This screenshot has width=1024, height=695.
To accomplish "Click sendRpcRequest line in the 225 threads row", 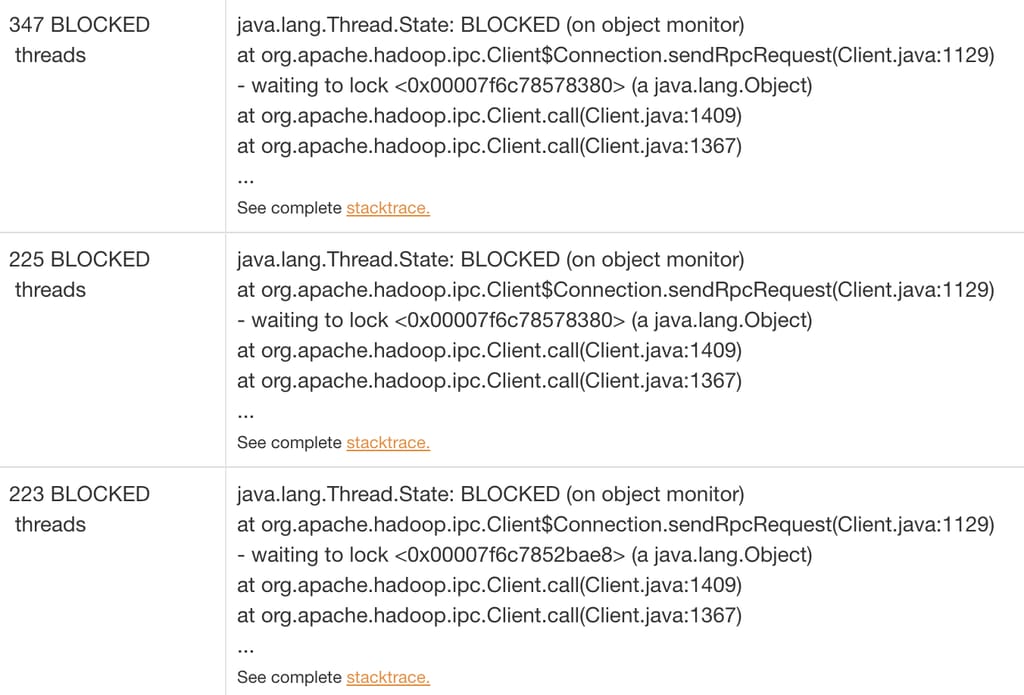I will (615, 290).
